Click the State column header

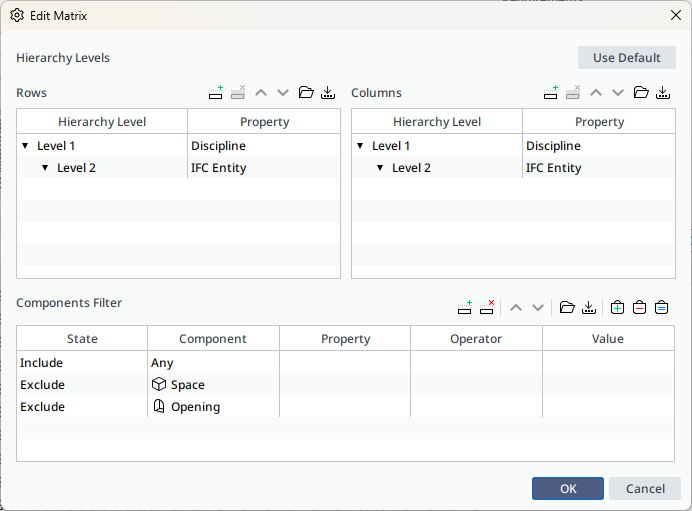pyautogui.click(x=82, y=338)
